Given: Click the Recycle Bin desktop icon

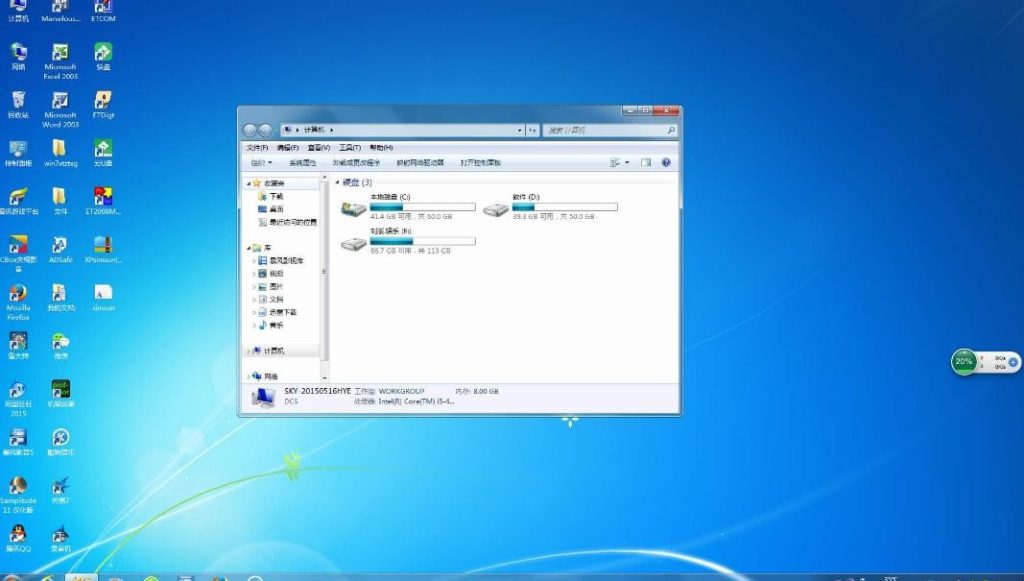Looking at the screenshot, I should (18, 101).
